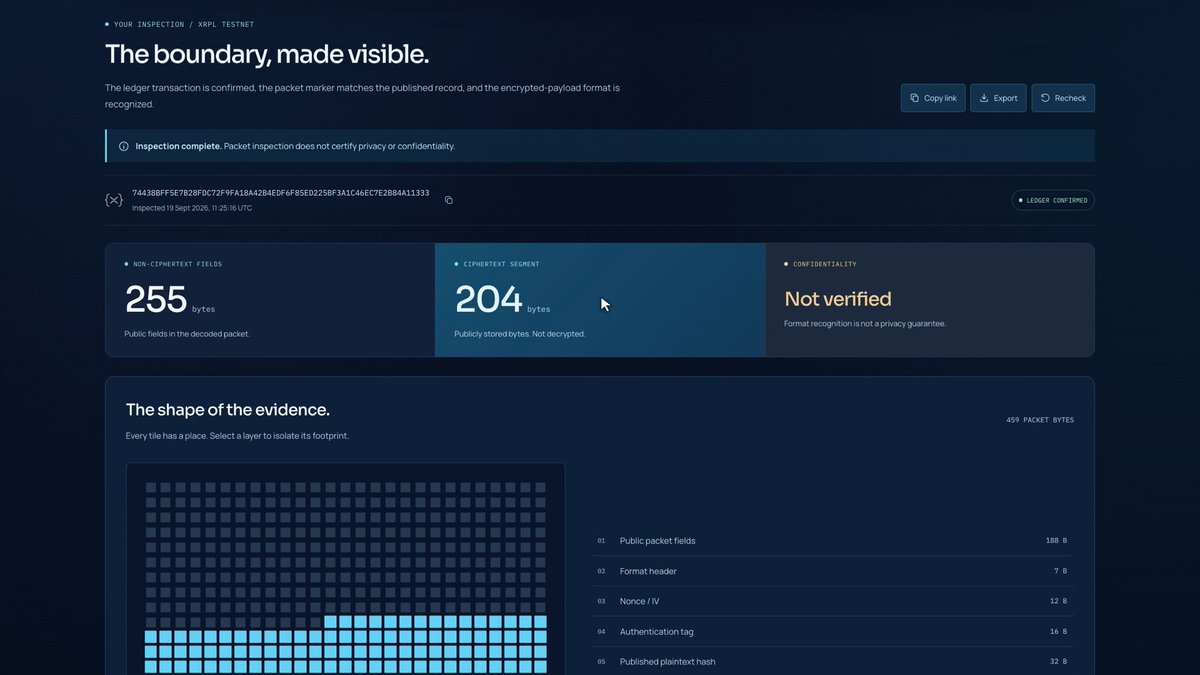
Task: Click the 7 B size value
Action: (1061, 571)
